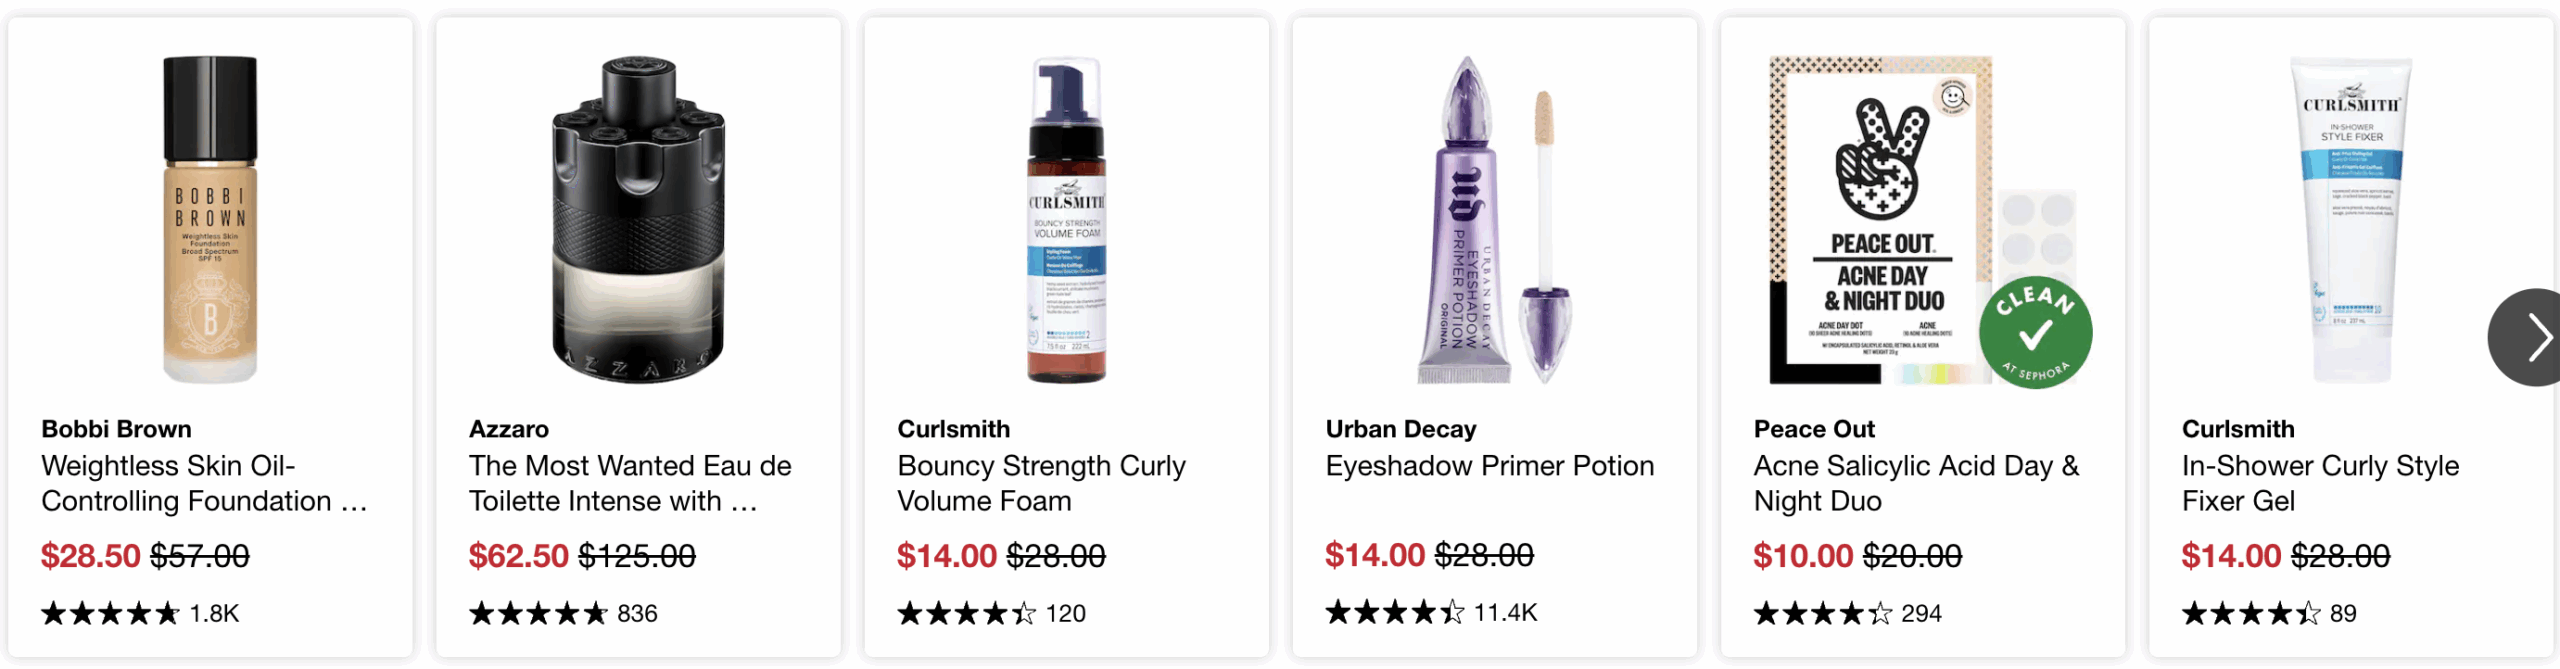Click the Peace Out 294 reviews stars
Viewport: 2560px width, 669px height.
point(1847,613)
